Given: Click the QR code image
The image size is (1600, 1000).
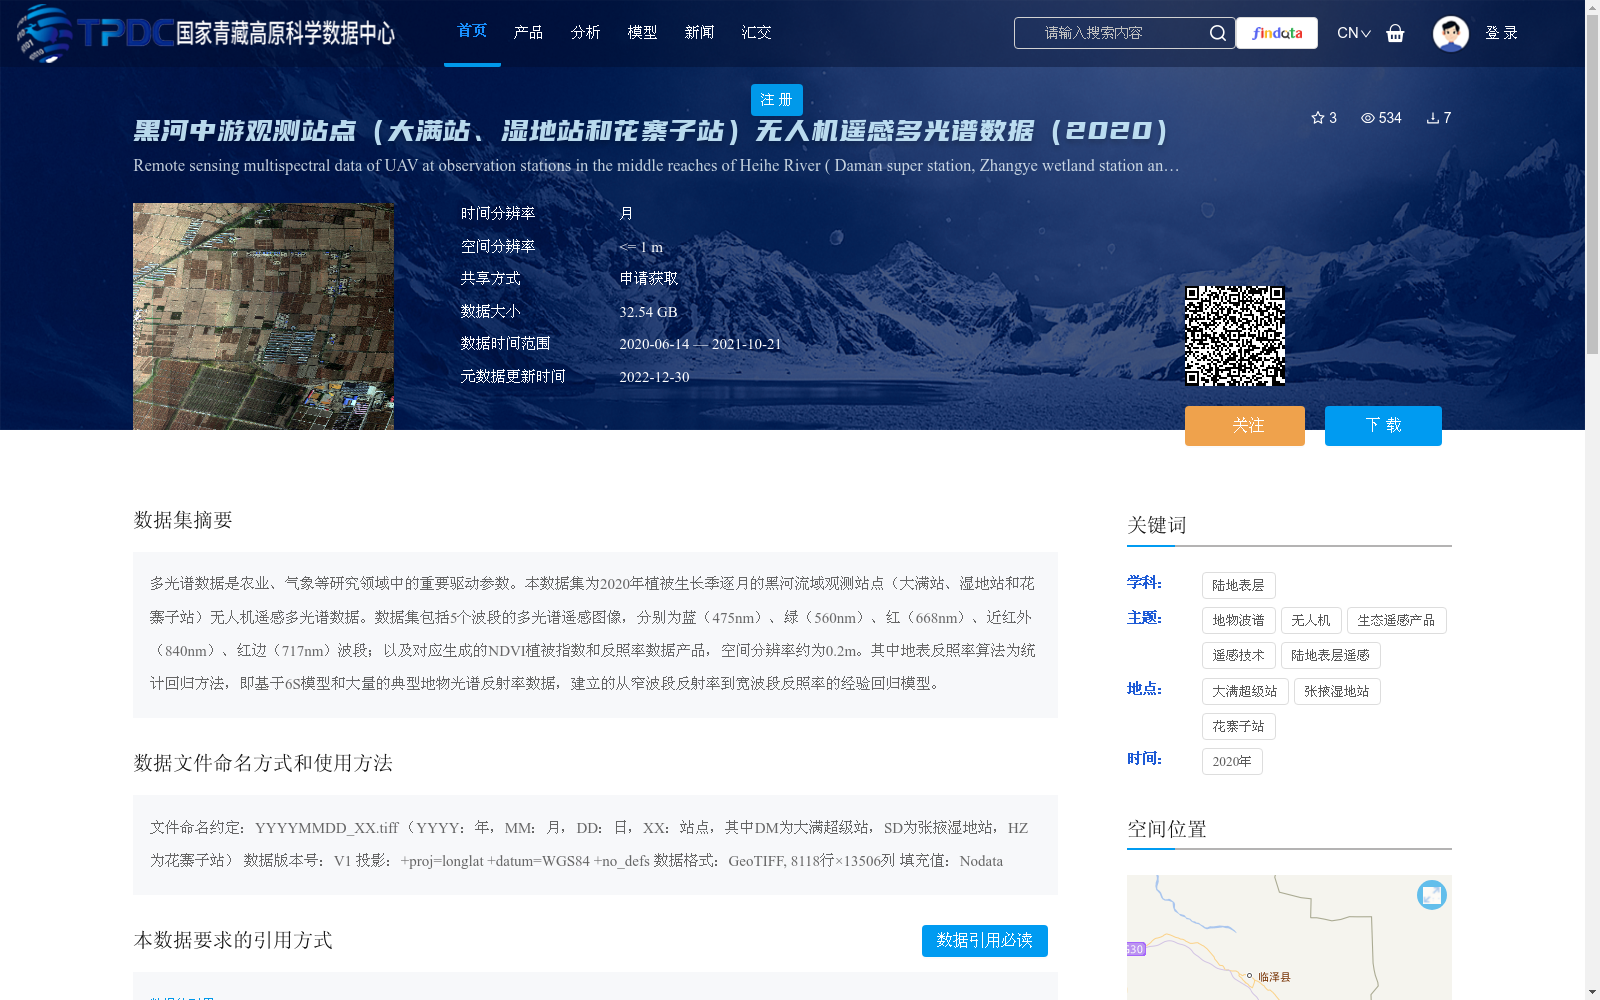Looking at the screenshot, I should pos(1235,336).
